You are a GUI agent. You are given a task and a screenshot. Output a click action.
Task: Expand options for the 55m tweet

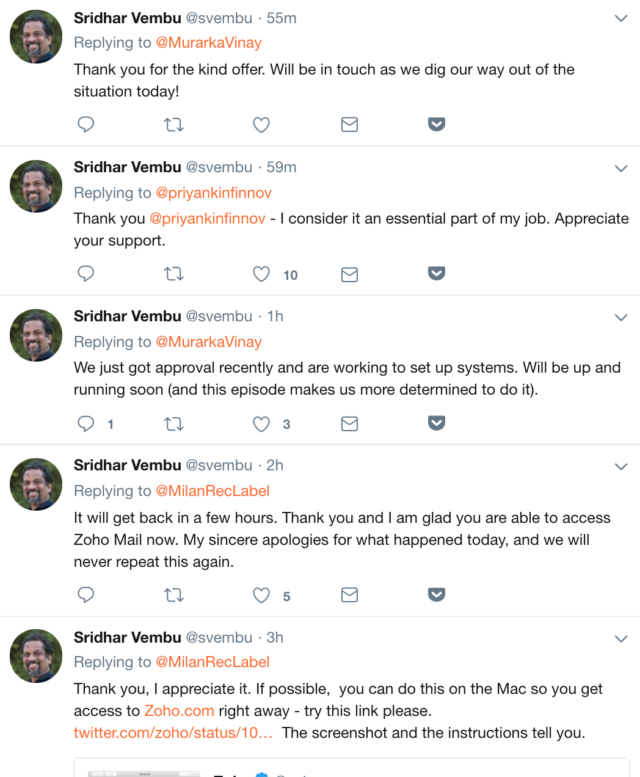620,19
